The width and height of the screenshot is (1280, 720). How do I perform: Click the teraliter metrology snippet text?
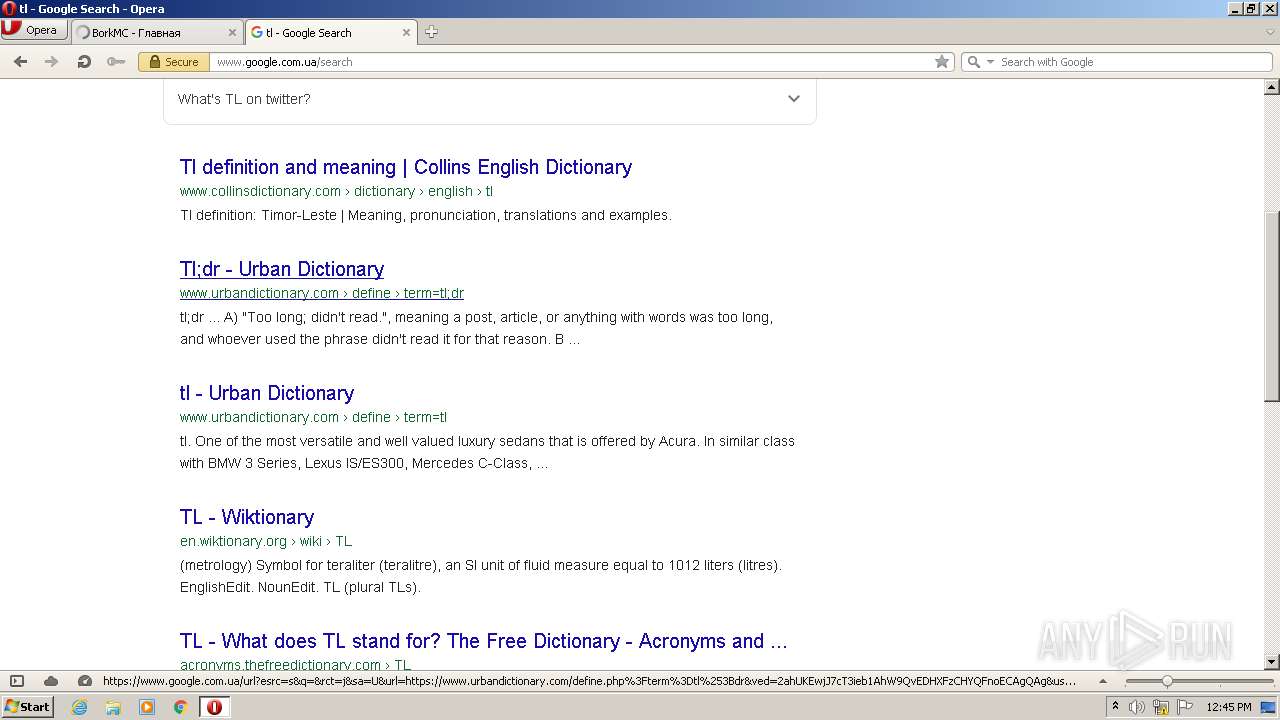481,576
